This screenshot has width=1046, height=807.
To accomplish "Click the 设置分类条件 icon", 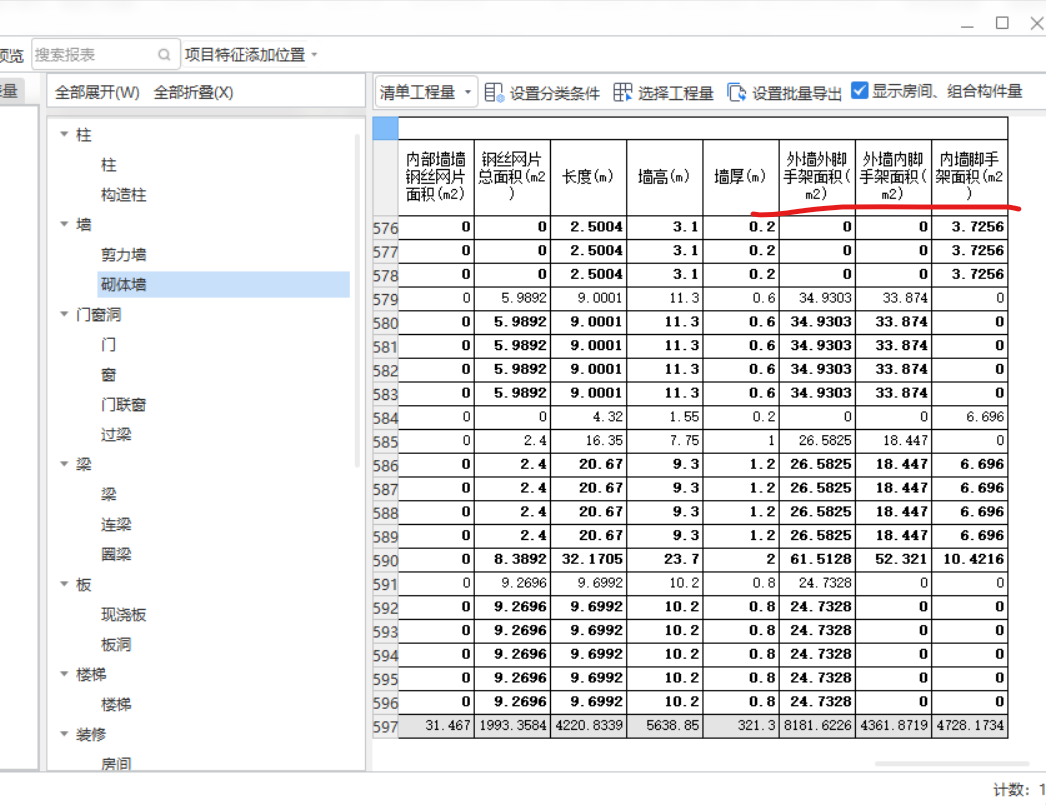I will [x=494, y=93].
